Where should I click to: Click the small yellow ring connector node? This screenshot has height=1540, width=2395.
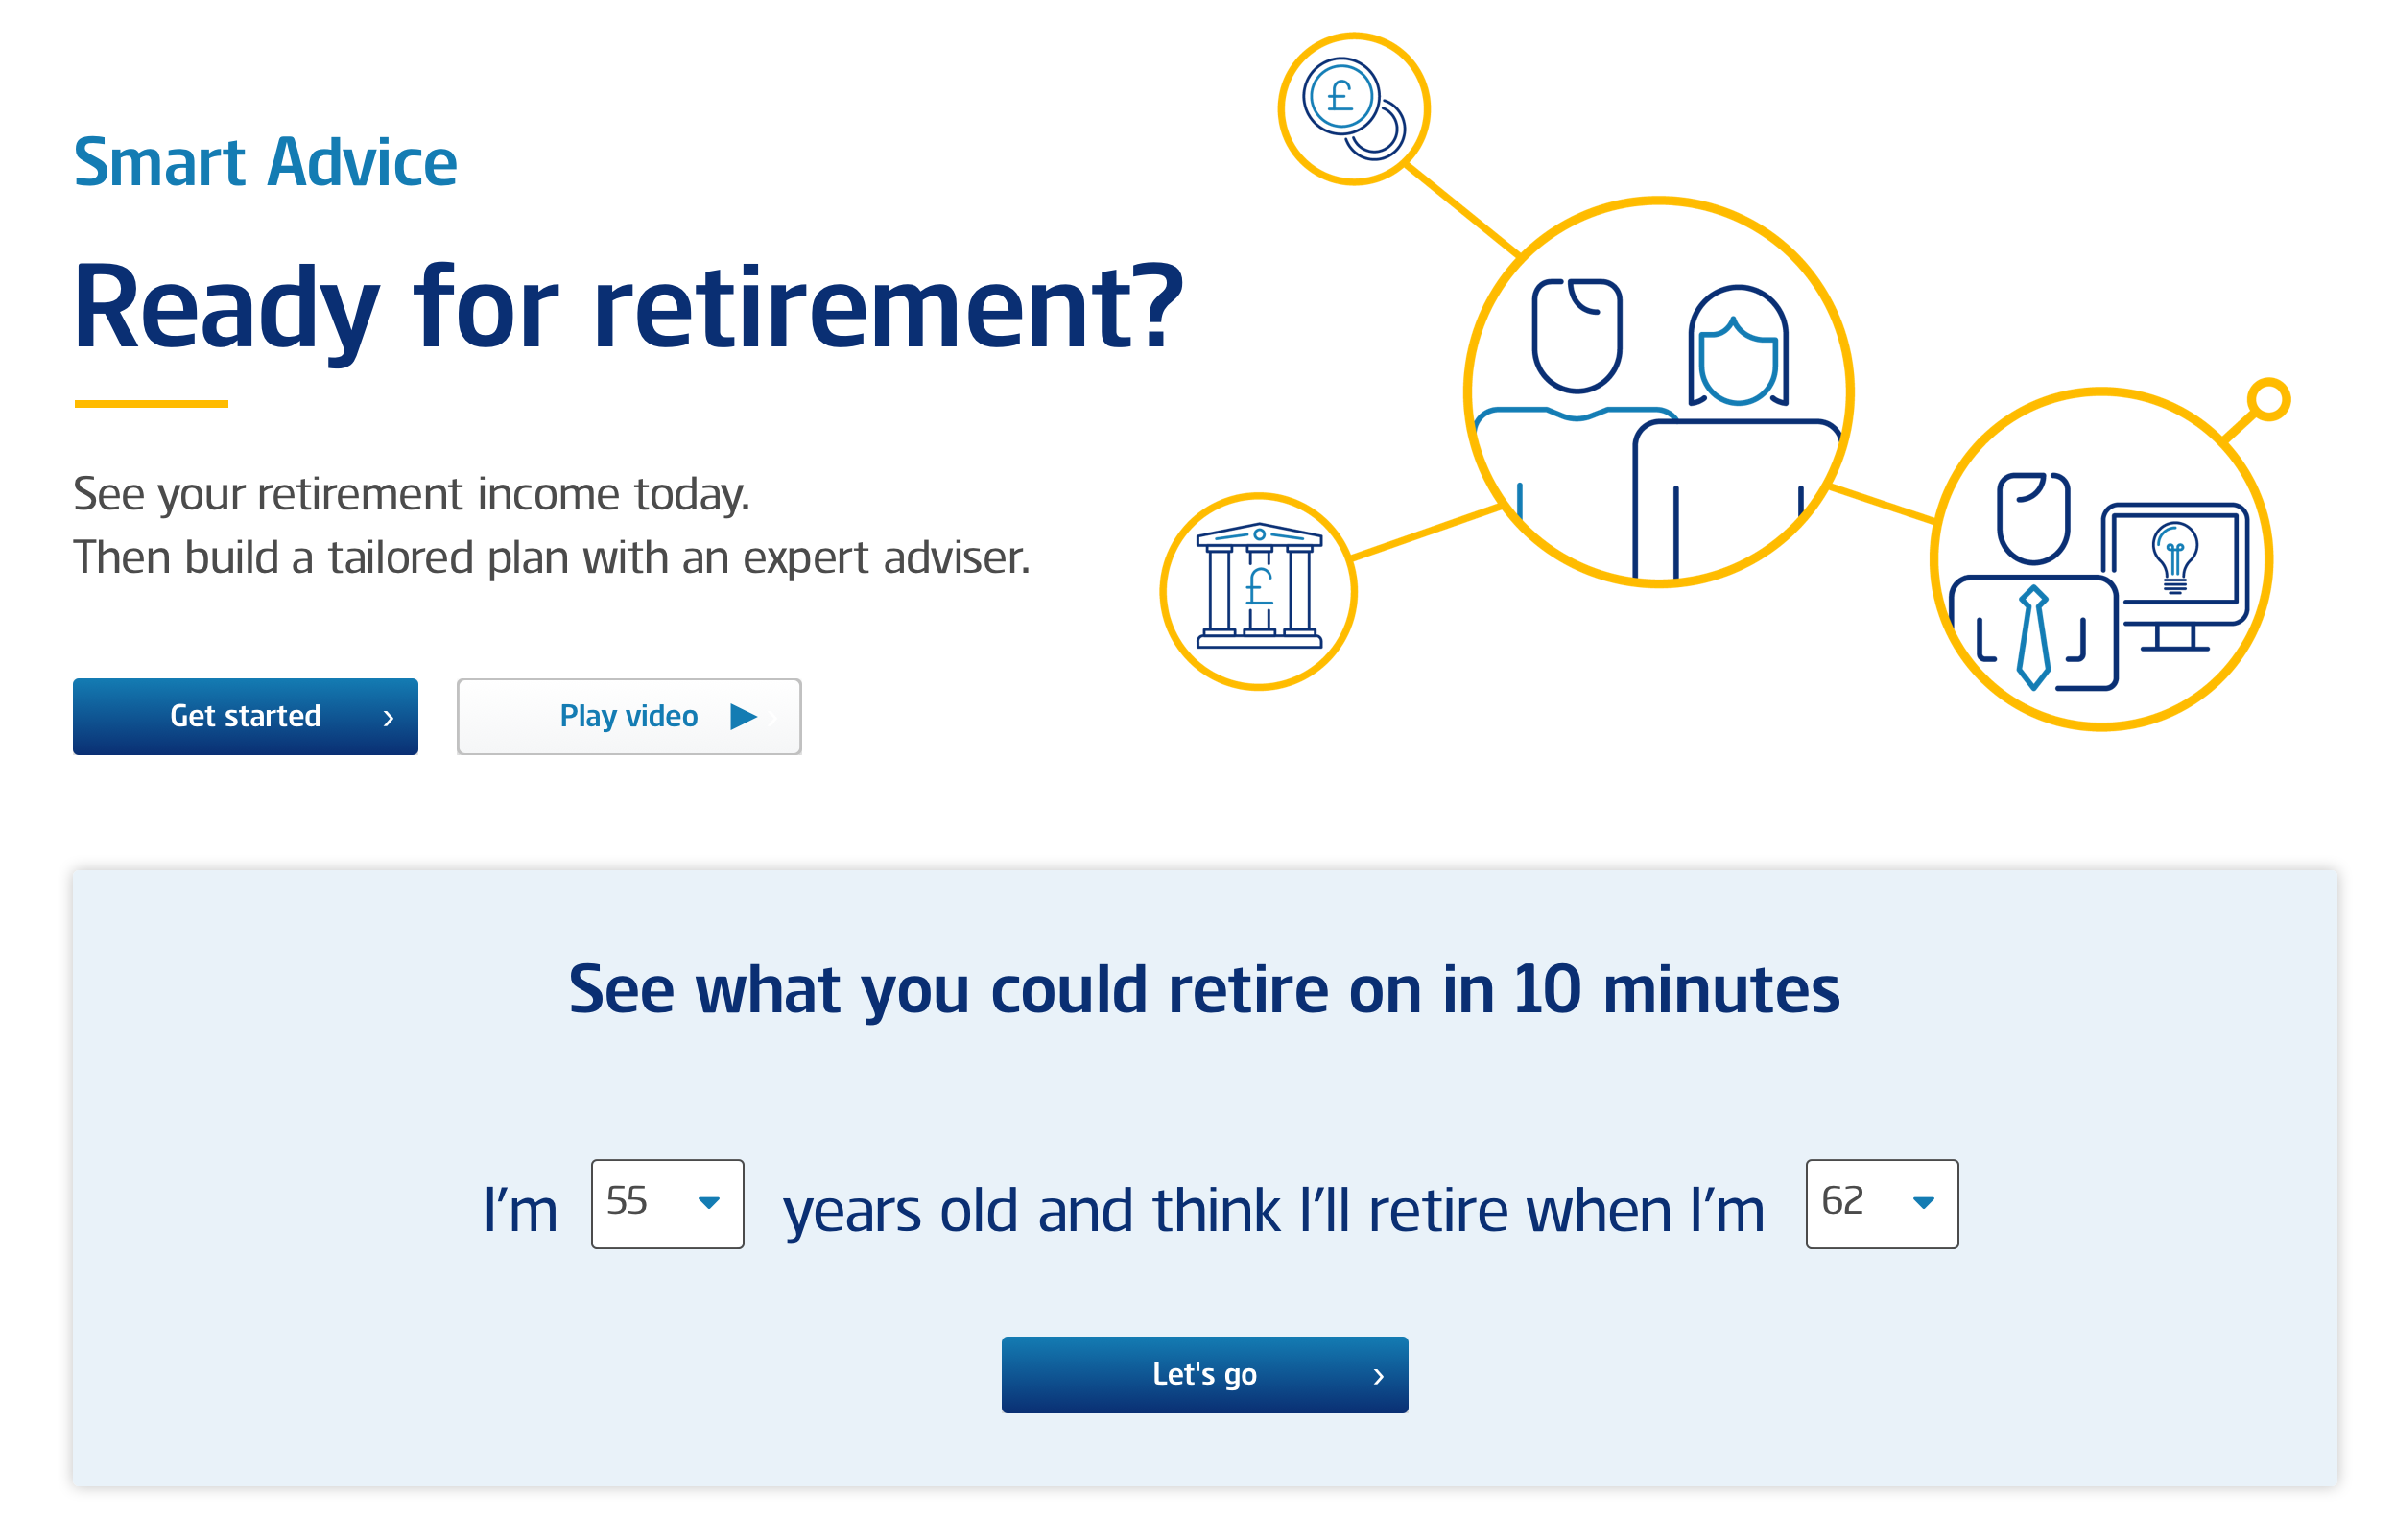(2267, 399)
